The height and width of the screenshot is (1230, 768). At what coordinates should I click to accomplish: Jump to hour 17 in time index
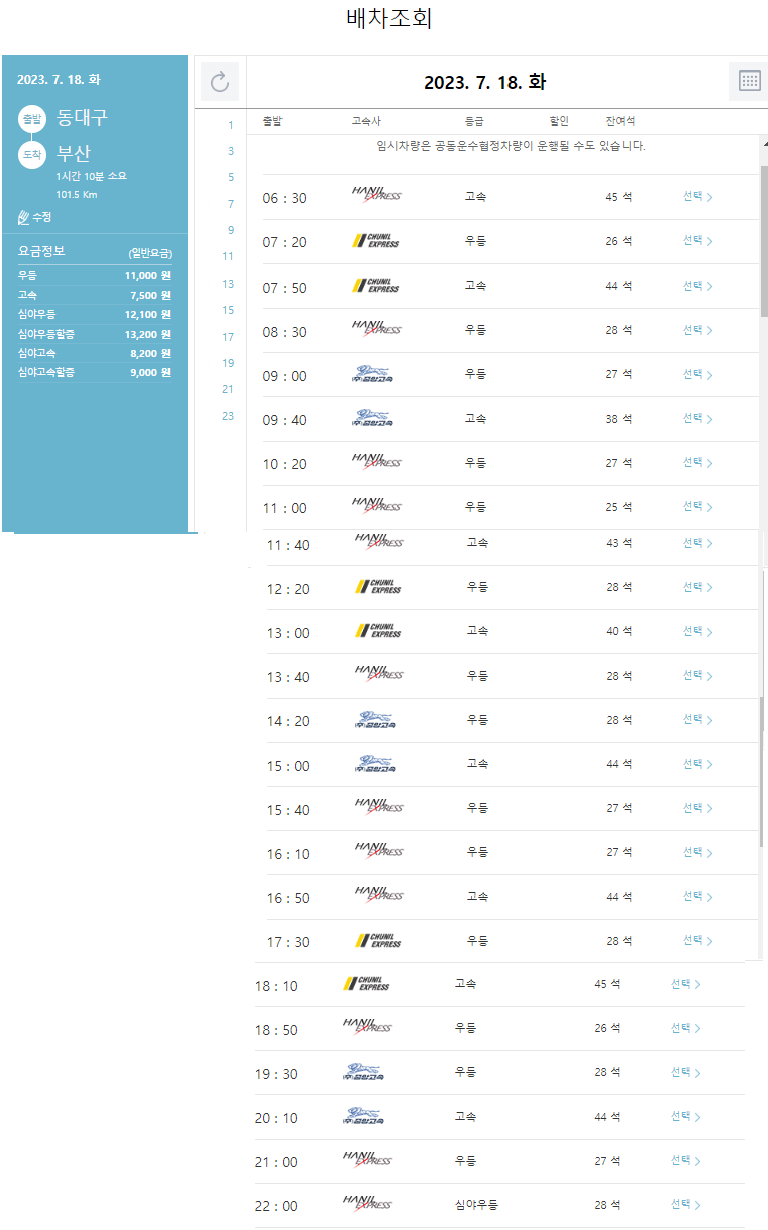point(228,337)
